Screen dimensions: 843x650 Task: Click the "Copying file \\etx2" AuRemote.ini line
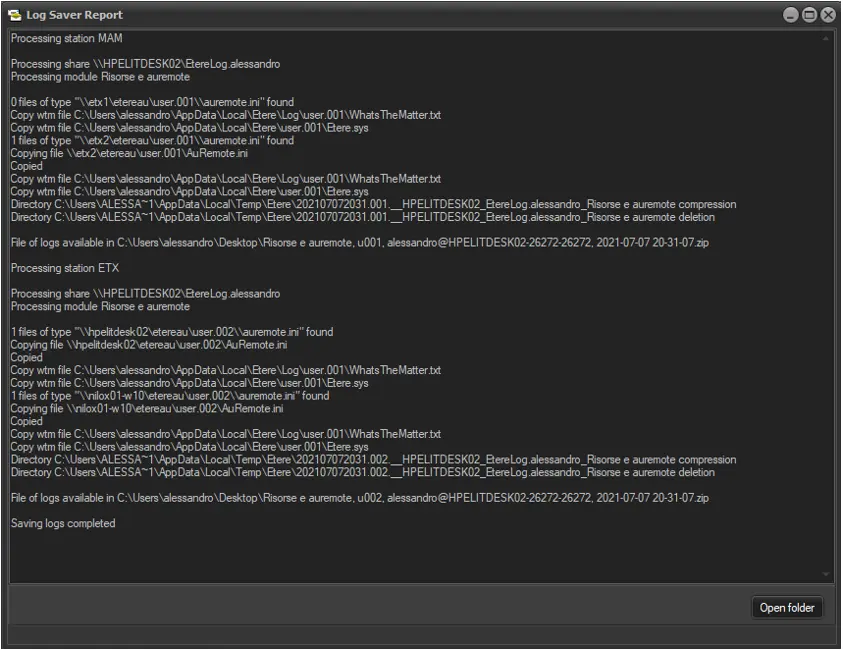138,154
